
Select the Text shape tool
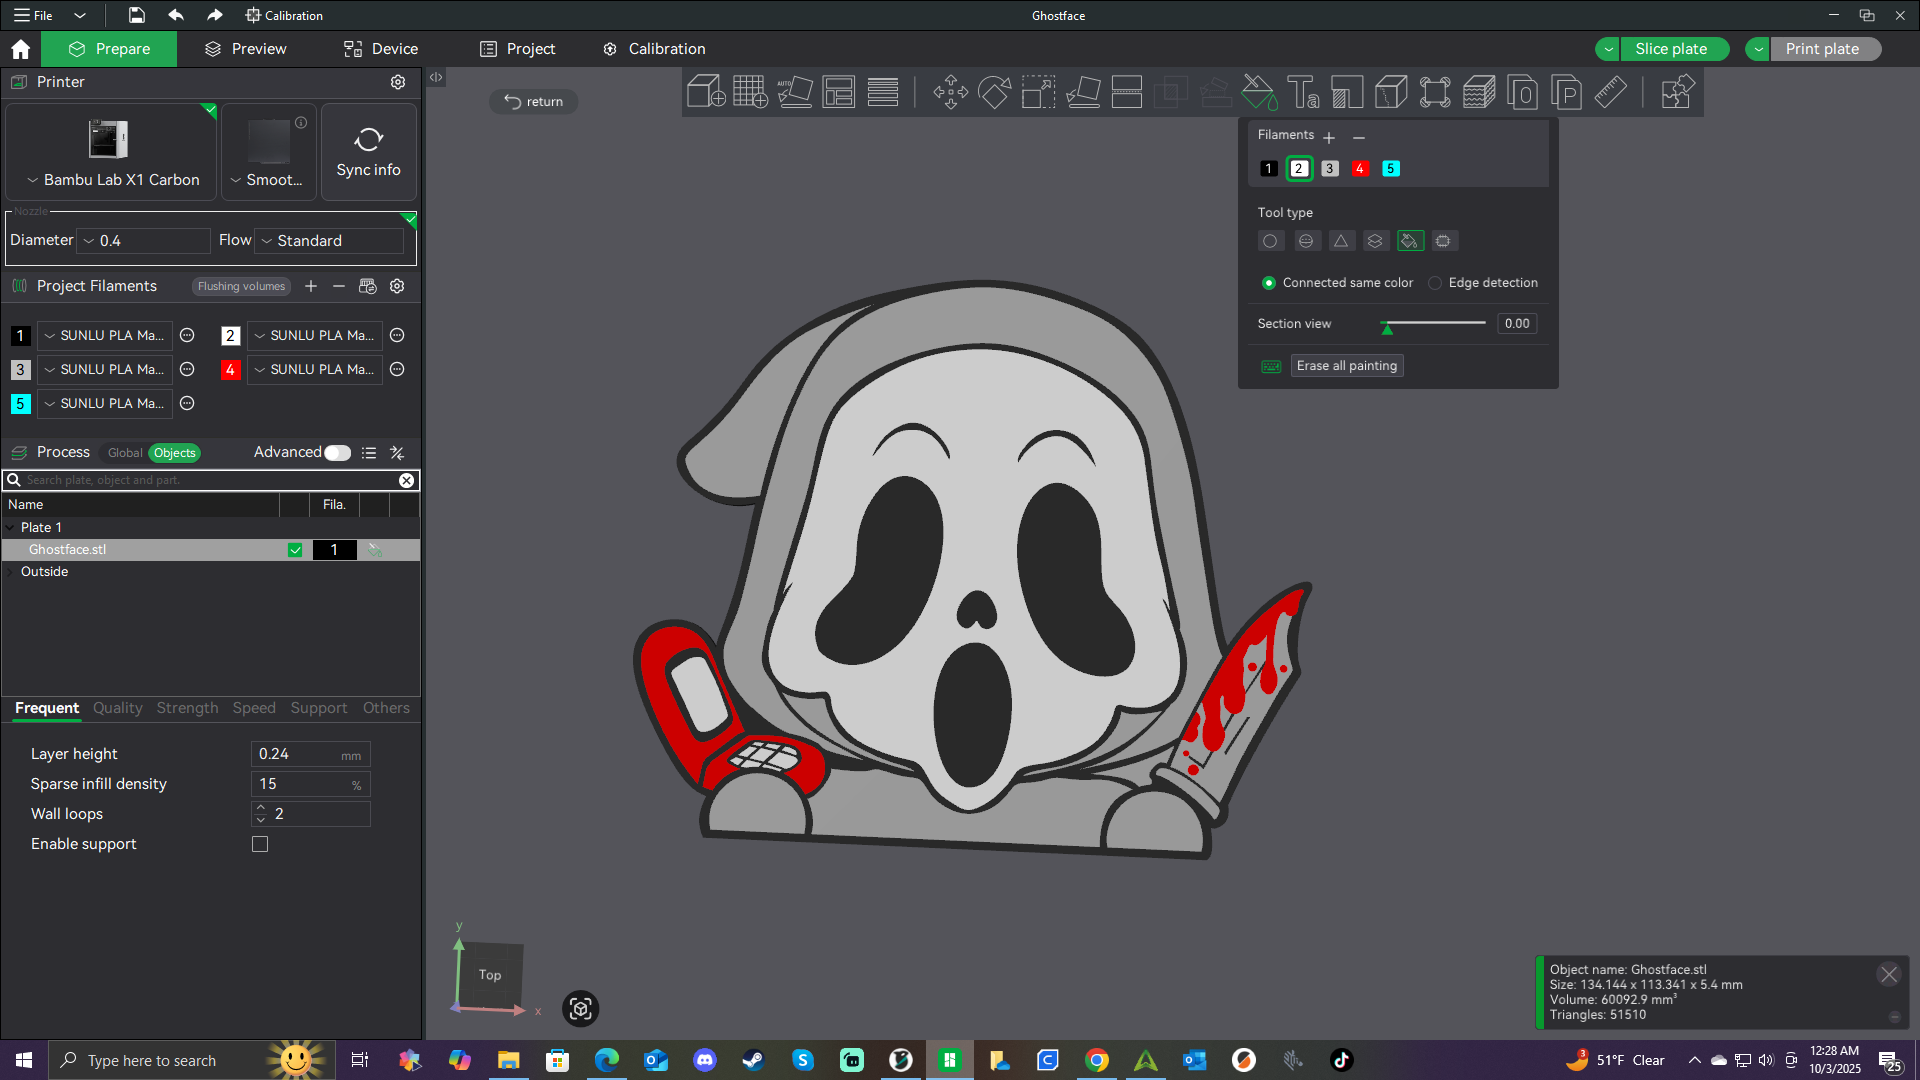tap(1303, 92)
